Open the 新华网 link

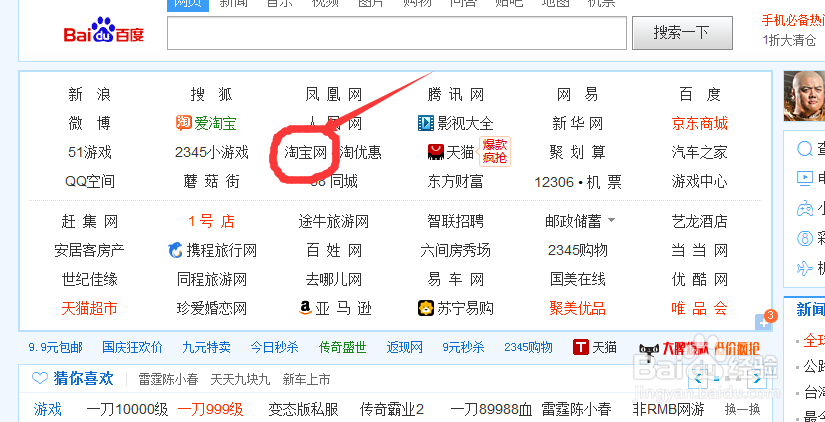pyautogui.click(x=578, y=124)
